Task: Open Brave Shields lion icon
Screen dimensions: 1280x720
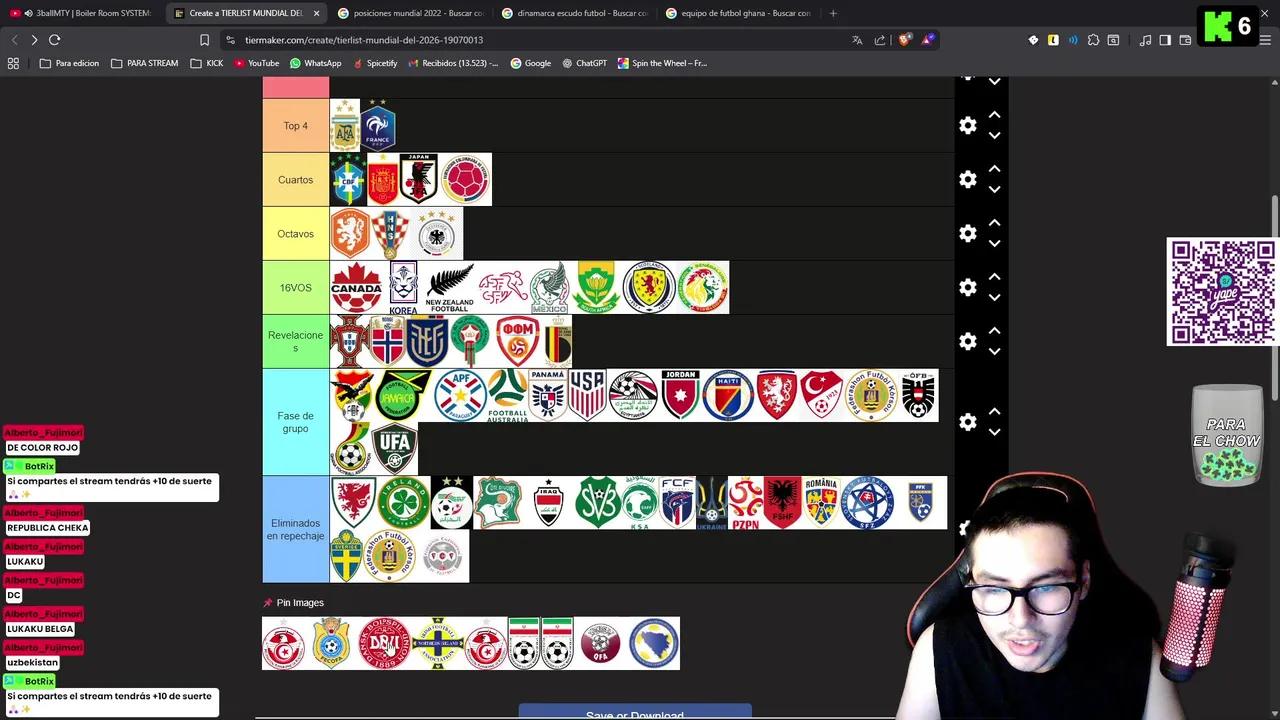Action: tap(905, 40)
